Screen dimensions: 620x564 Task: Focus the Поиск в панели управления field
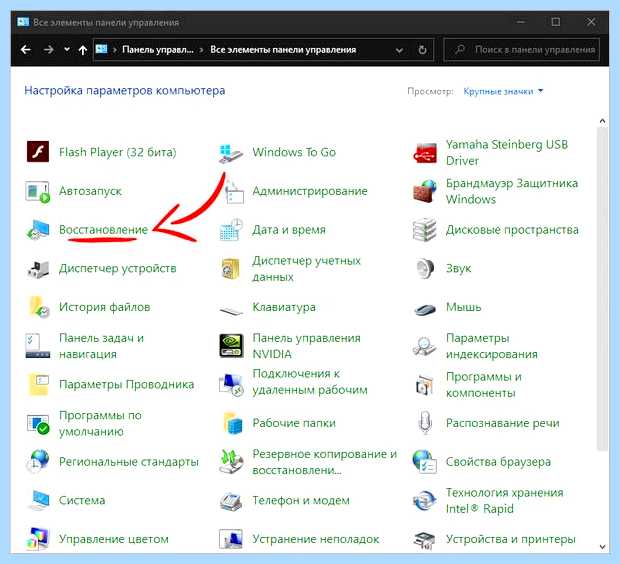(522, 49)
